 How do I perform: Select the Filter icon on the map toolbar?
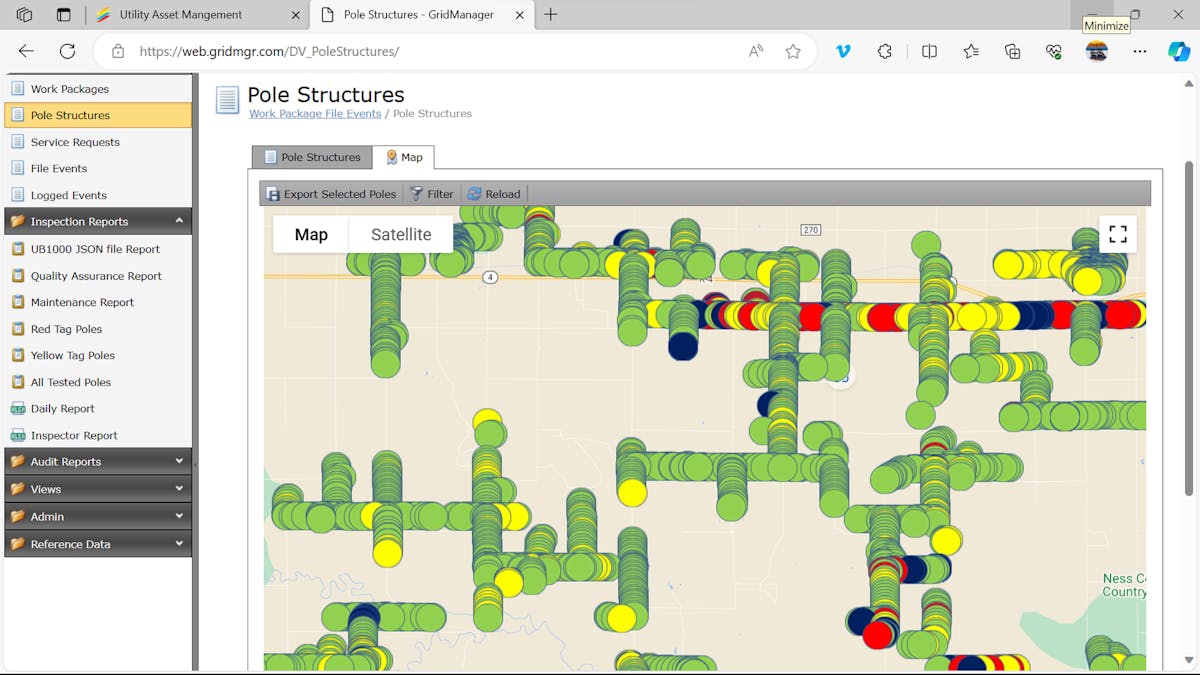(x=419, y=193)
